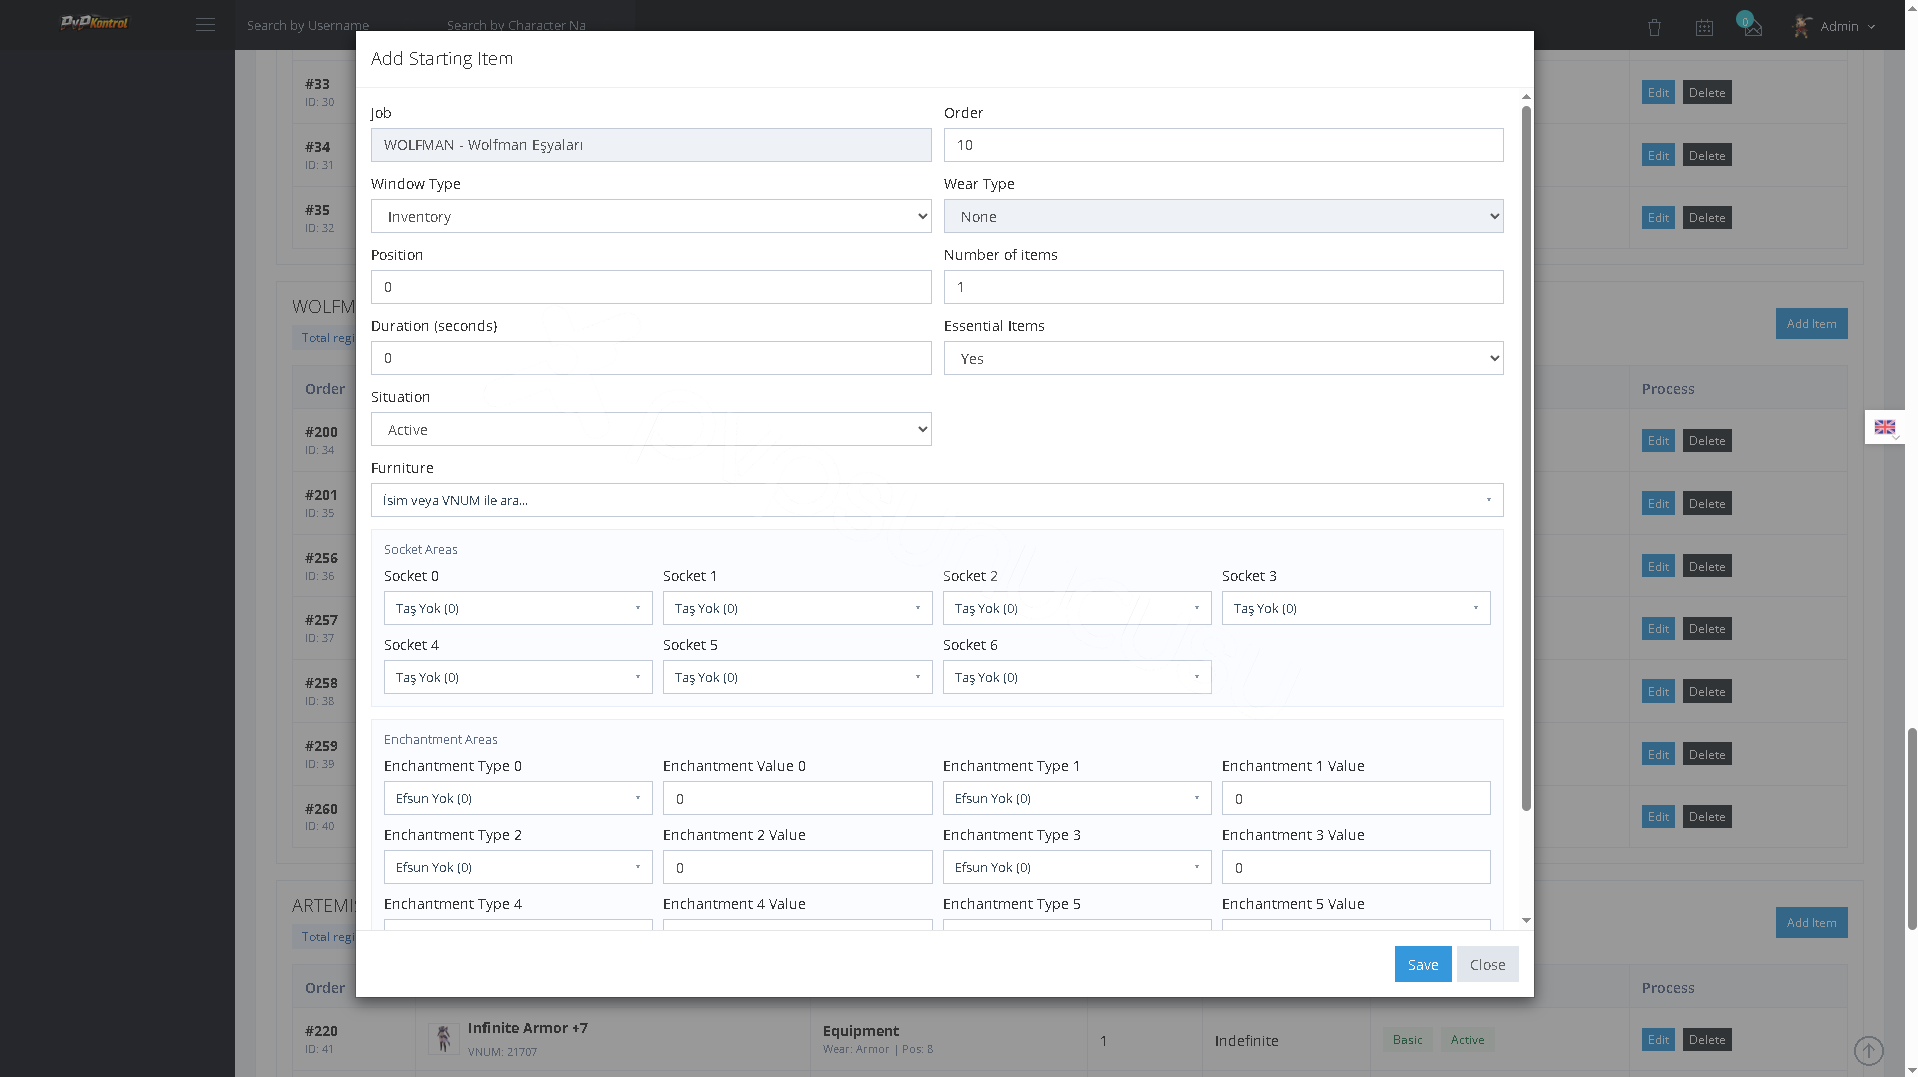Open the Situation dropdown
The width and height of the screenshot is (1918, 1077).
click(651, 430)
